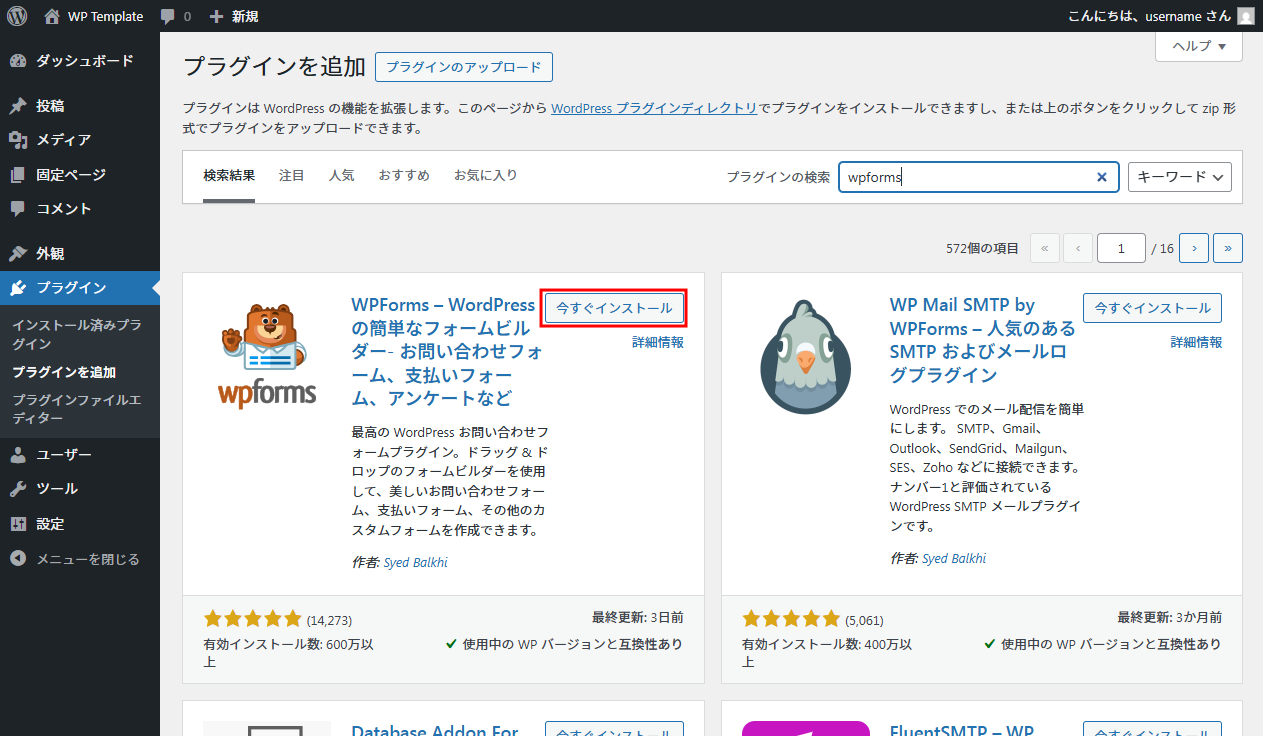The image size is (1263, 736).
Task: Click the ダッシュボード gauge icon
Action: click(18, 61)
